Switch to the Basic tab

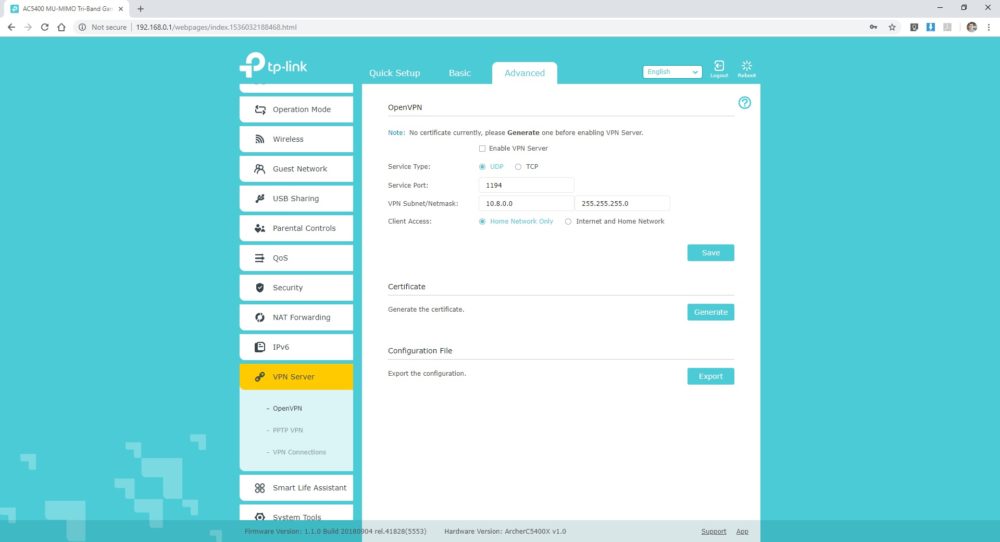[459, 73]
